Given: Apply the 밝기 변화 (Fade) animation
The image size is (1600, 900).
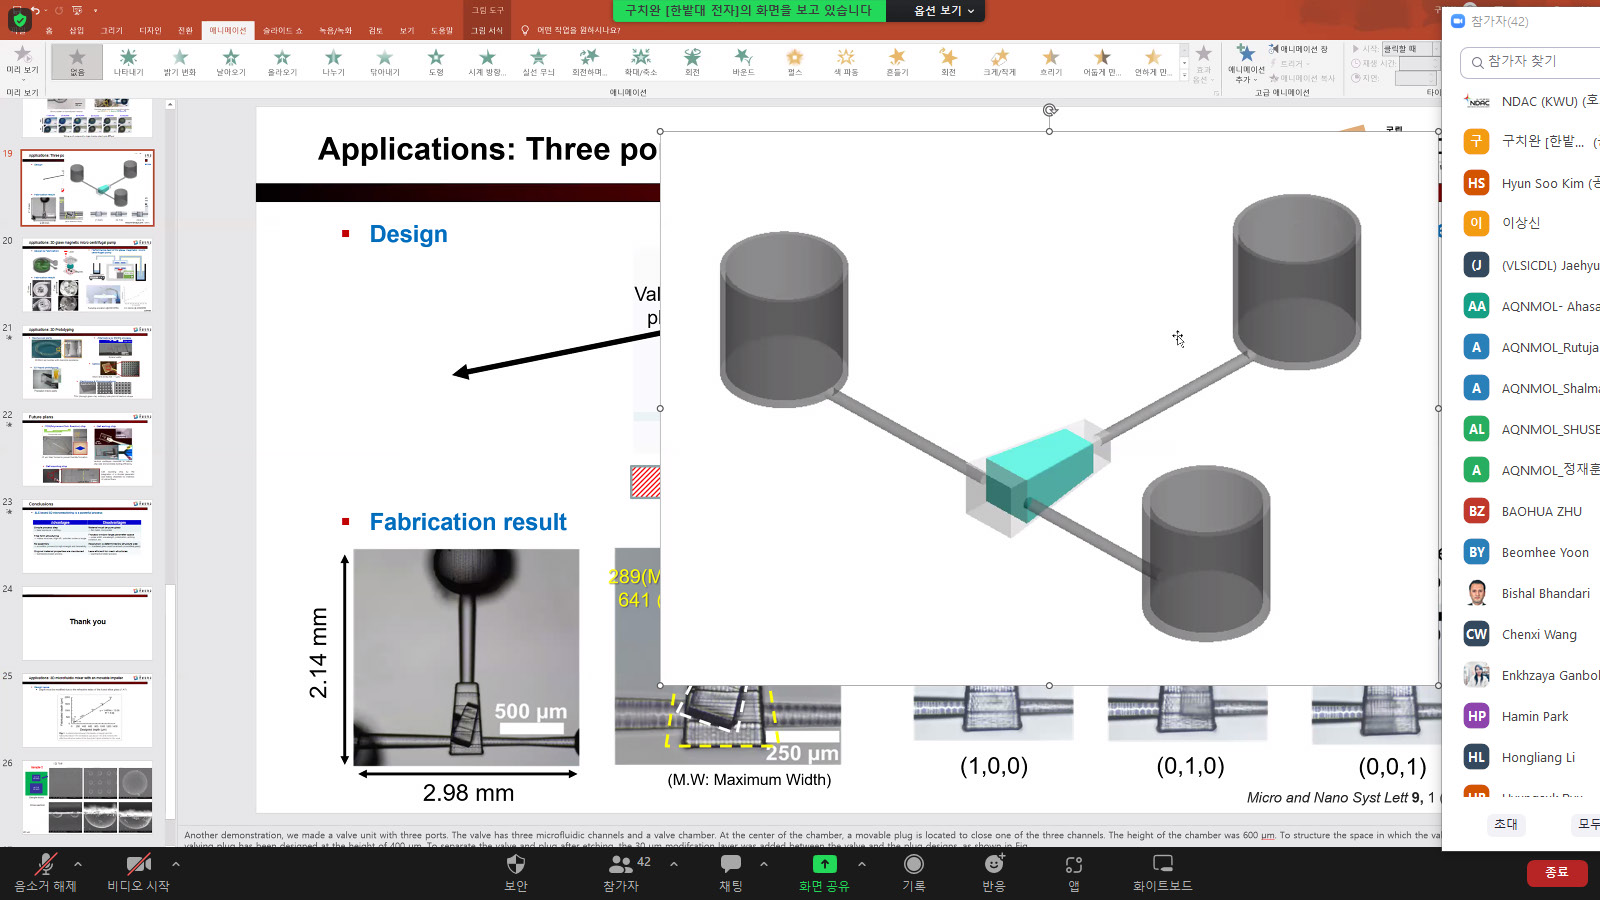Looking at the screenshot, I should pos(180,61).
